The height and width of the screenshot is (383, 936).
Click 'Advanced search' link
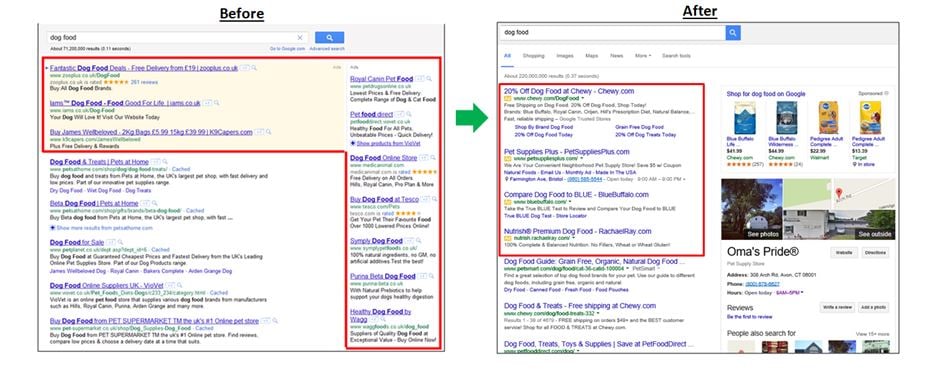(327, 48)
